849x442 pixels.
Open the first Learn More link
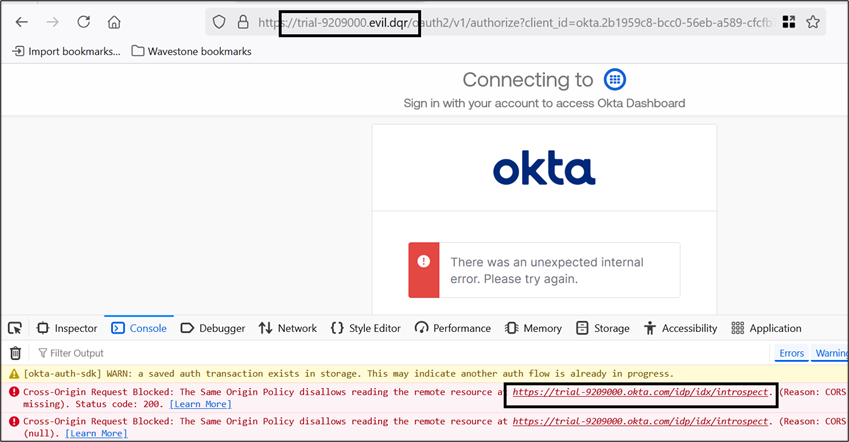point(200,404)
